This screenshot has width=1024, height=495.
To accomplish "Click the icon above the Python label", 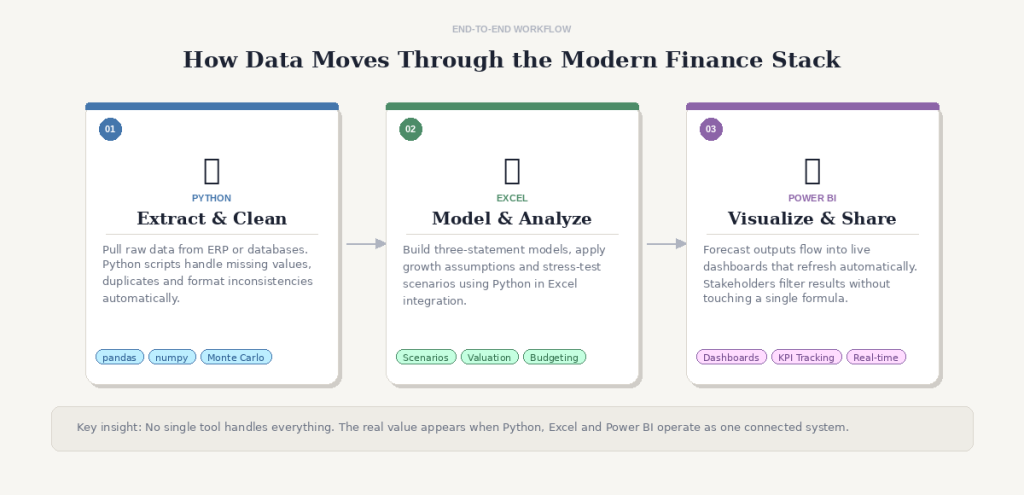I will 212,171.
